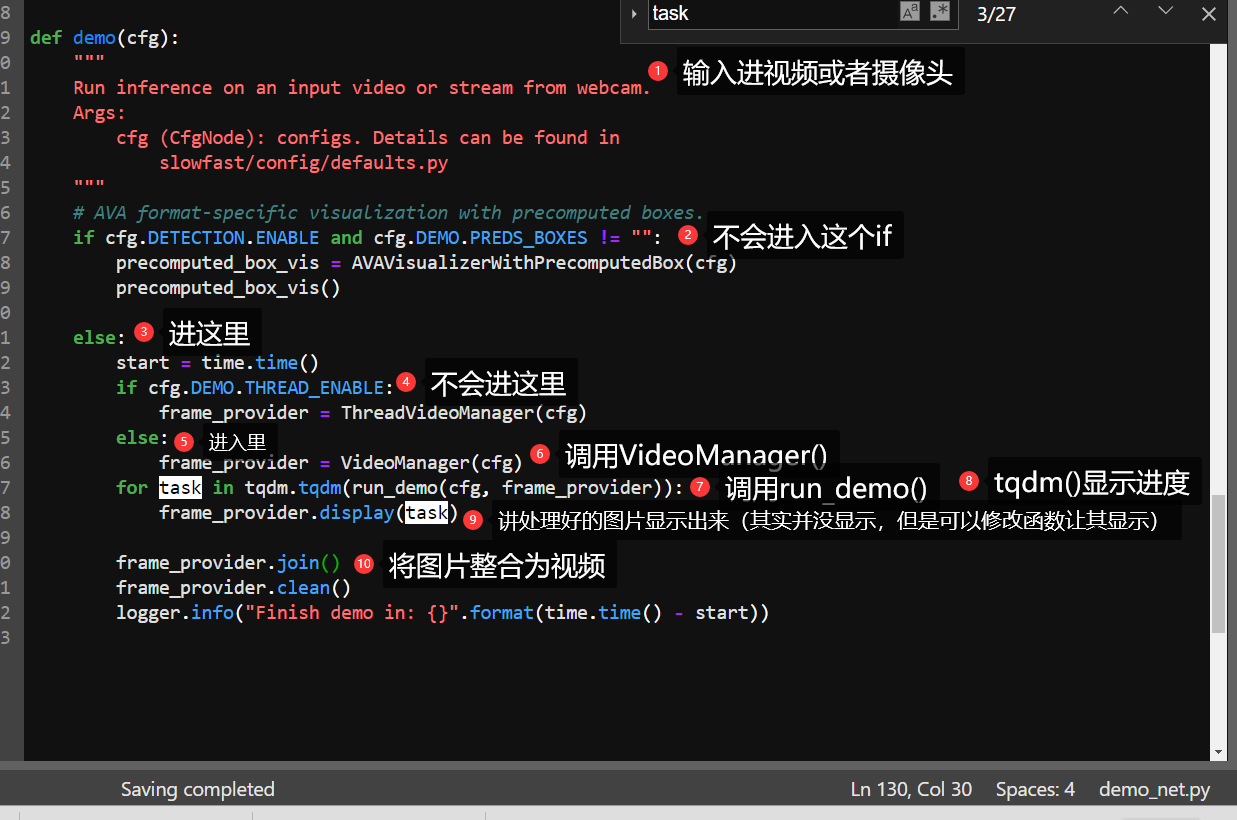Click badge 10 near frame_provider.join()
1237x820 pixels.
tap(363, 563)
